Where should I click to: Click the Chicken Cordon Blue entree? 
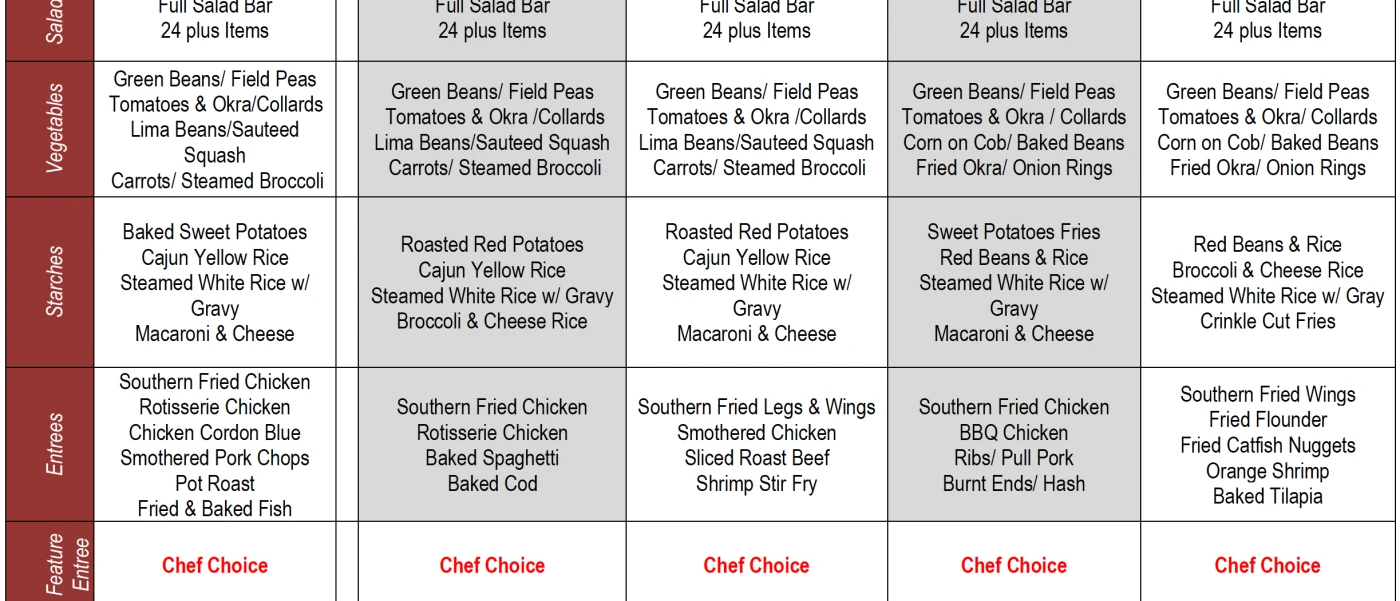click(x=215, y=433)
